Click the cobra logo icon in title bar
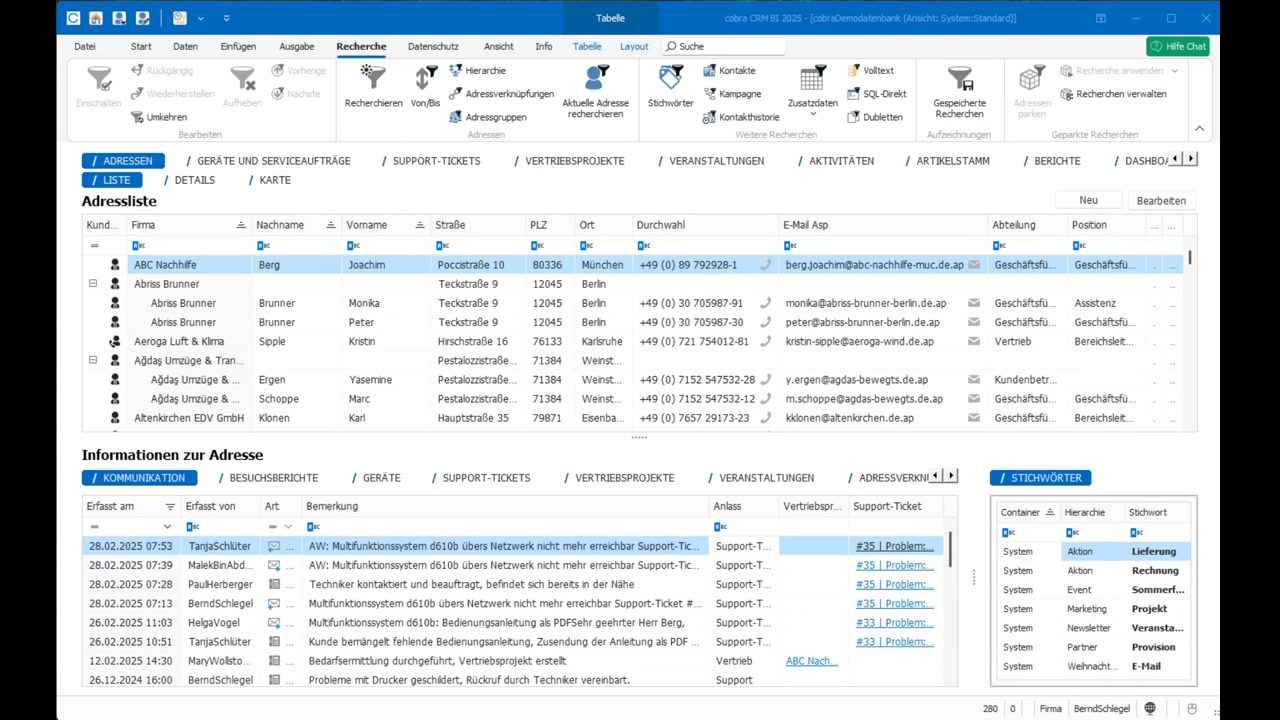1280x720 pixels. tap(73, 18)
